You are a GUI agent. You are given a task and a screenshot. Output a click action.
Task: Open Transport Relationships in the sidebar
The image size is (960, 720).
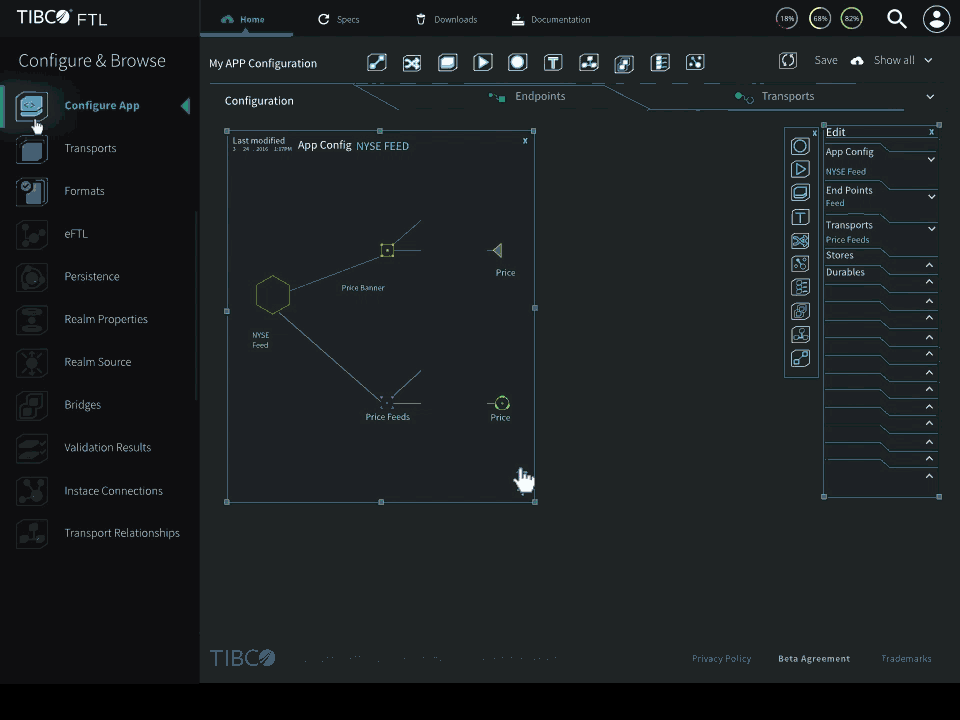pyautogui.click(x=122, y=533)
